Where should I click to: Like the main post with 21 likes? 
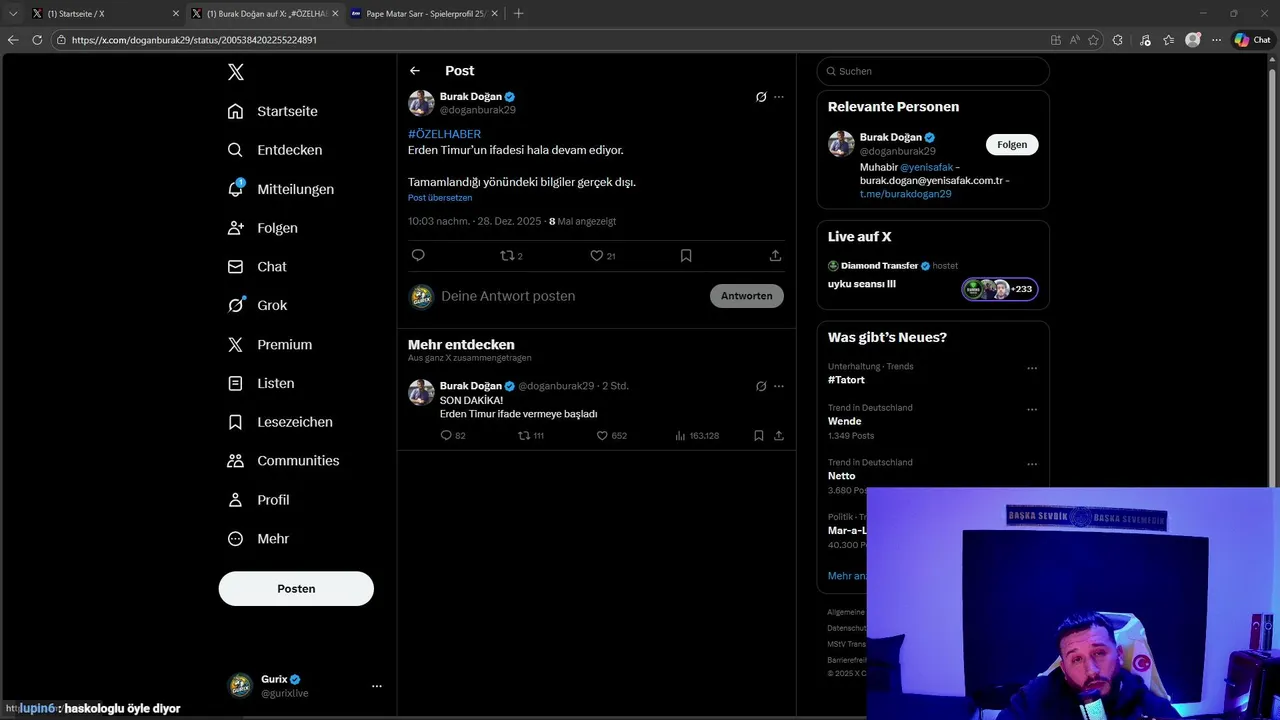click(602, 256)
